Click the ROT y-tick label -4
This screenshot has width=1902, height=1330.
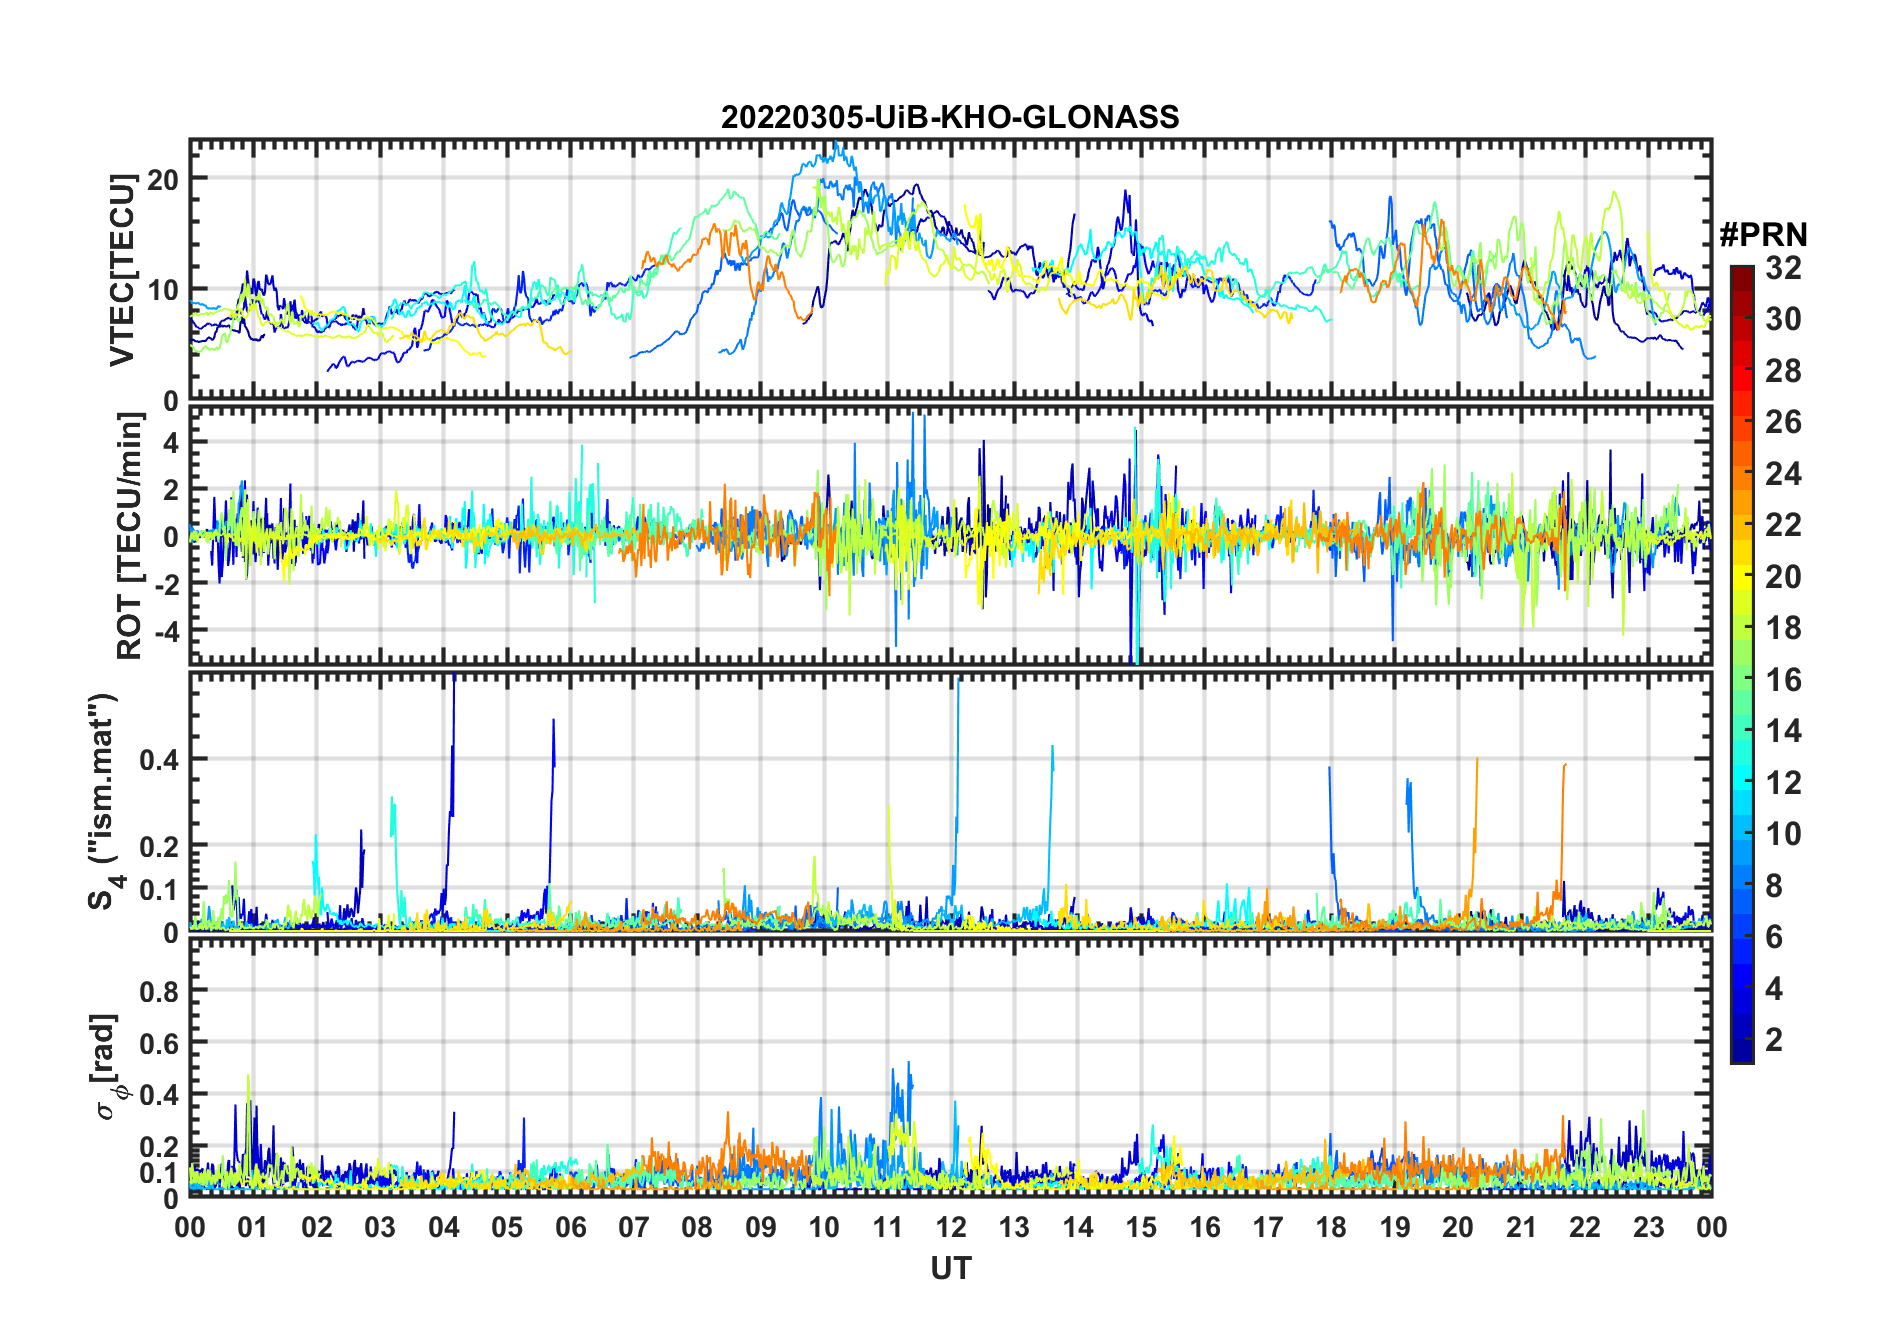(166, 631)
